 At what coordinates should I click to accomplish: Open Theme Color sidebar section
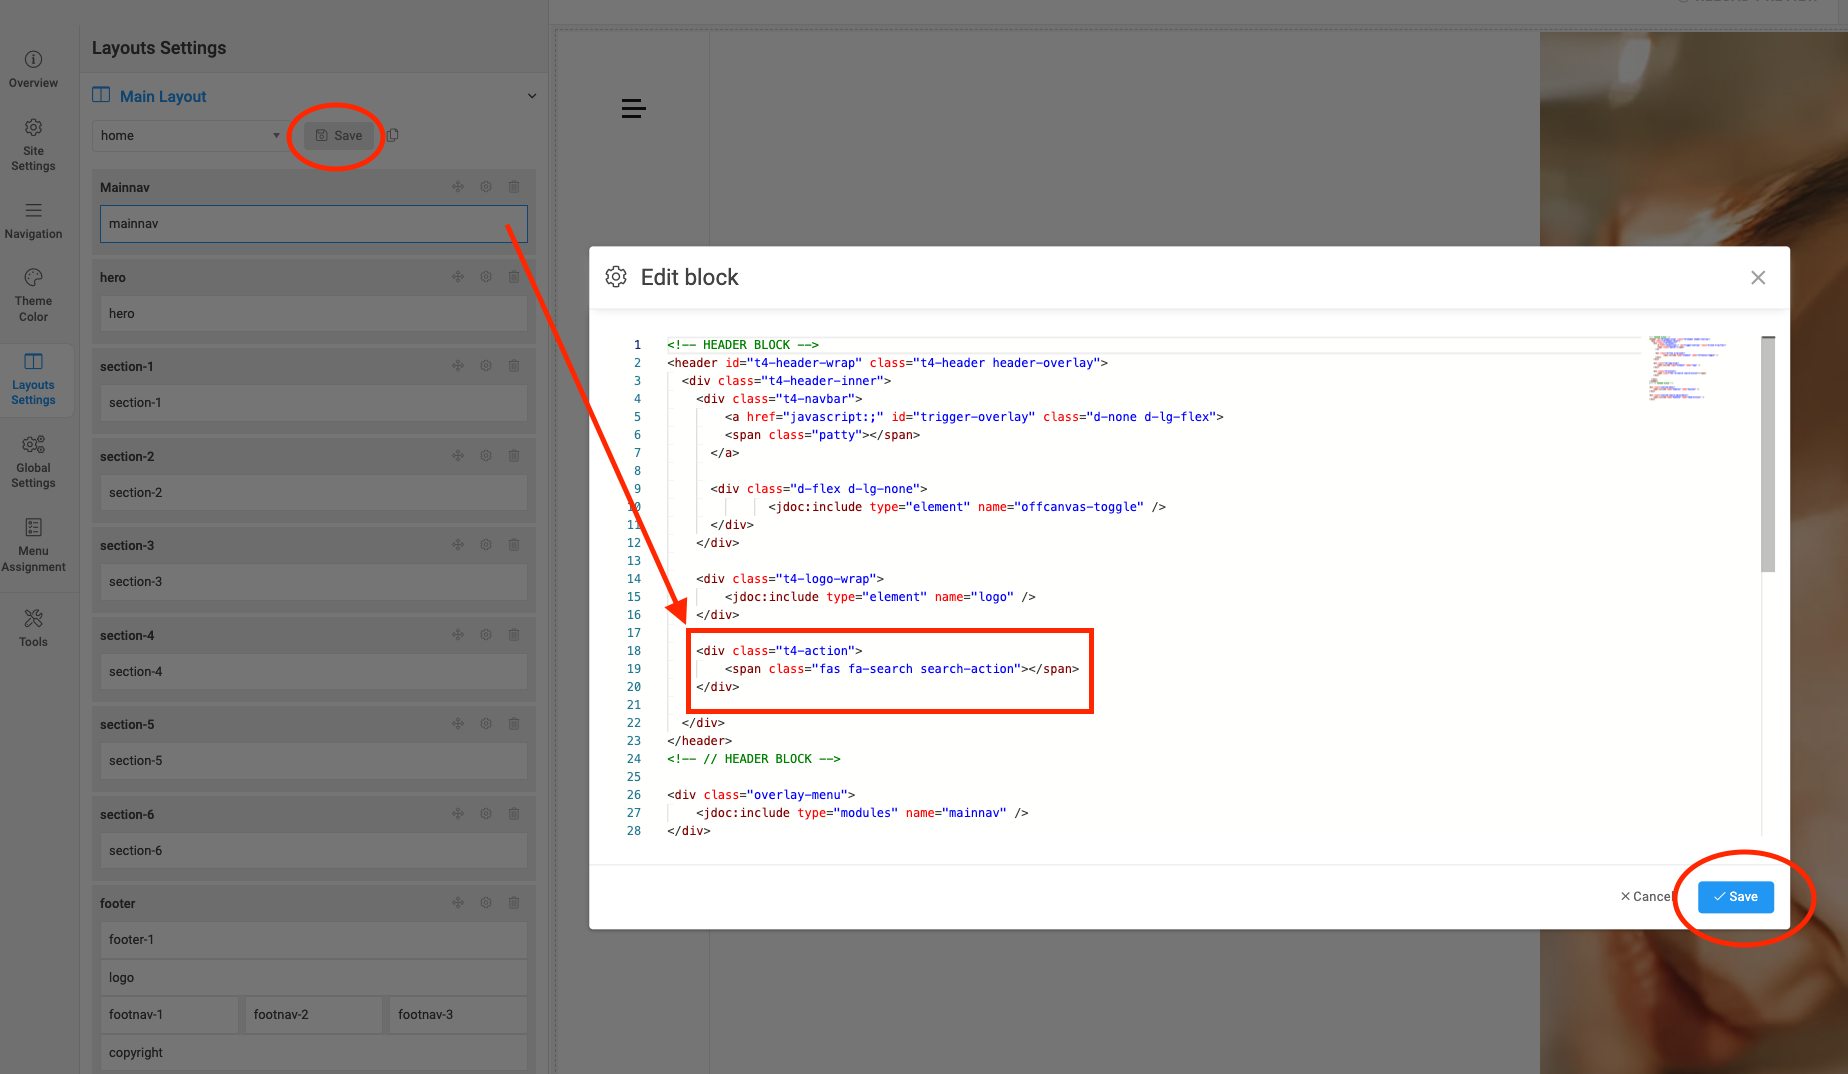[33, 294]
